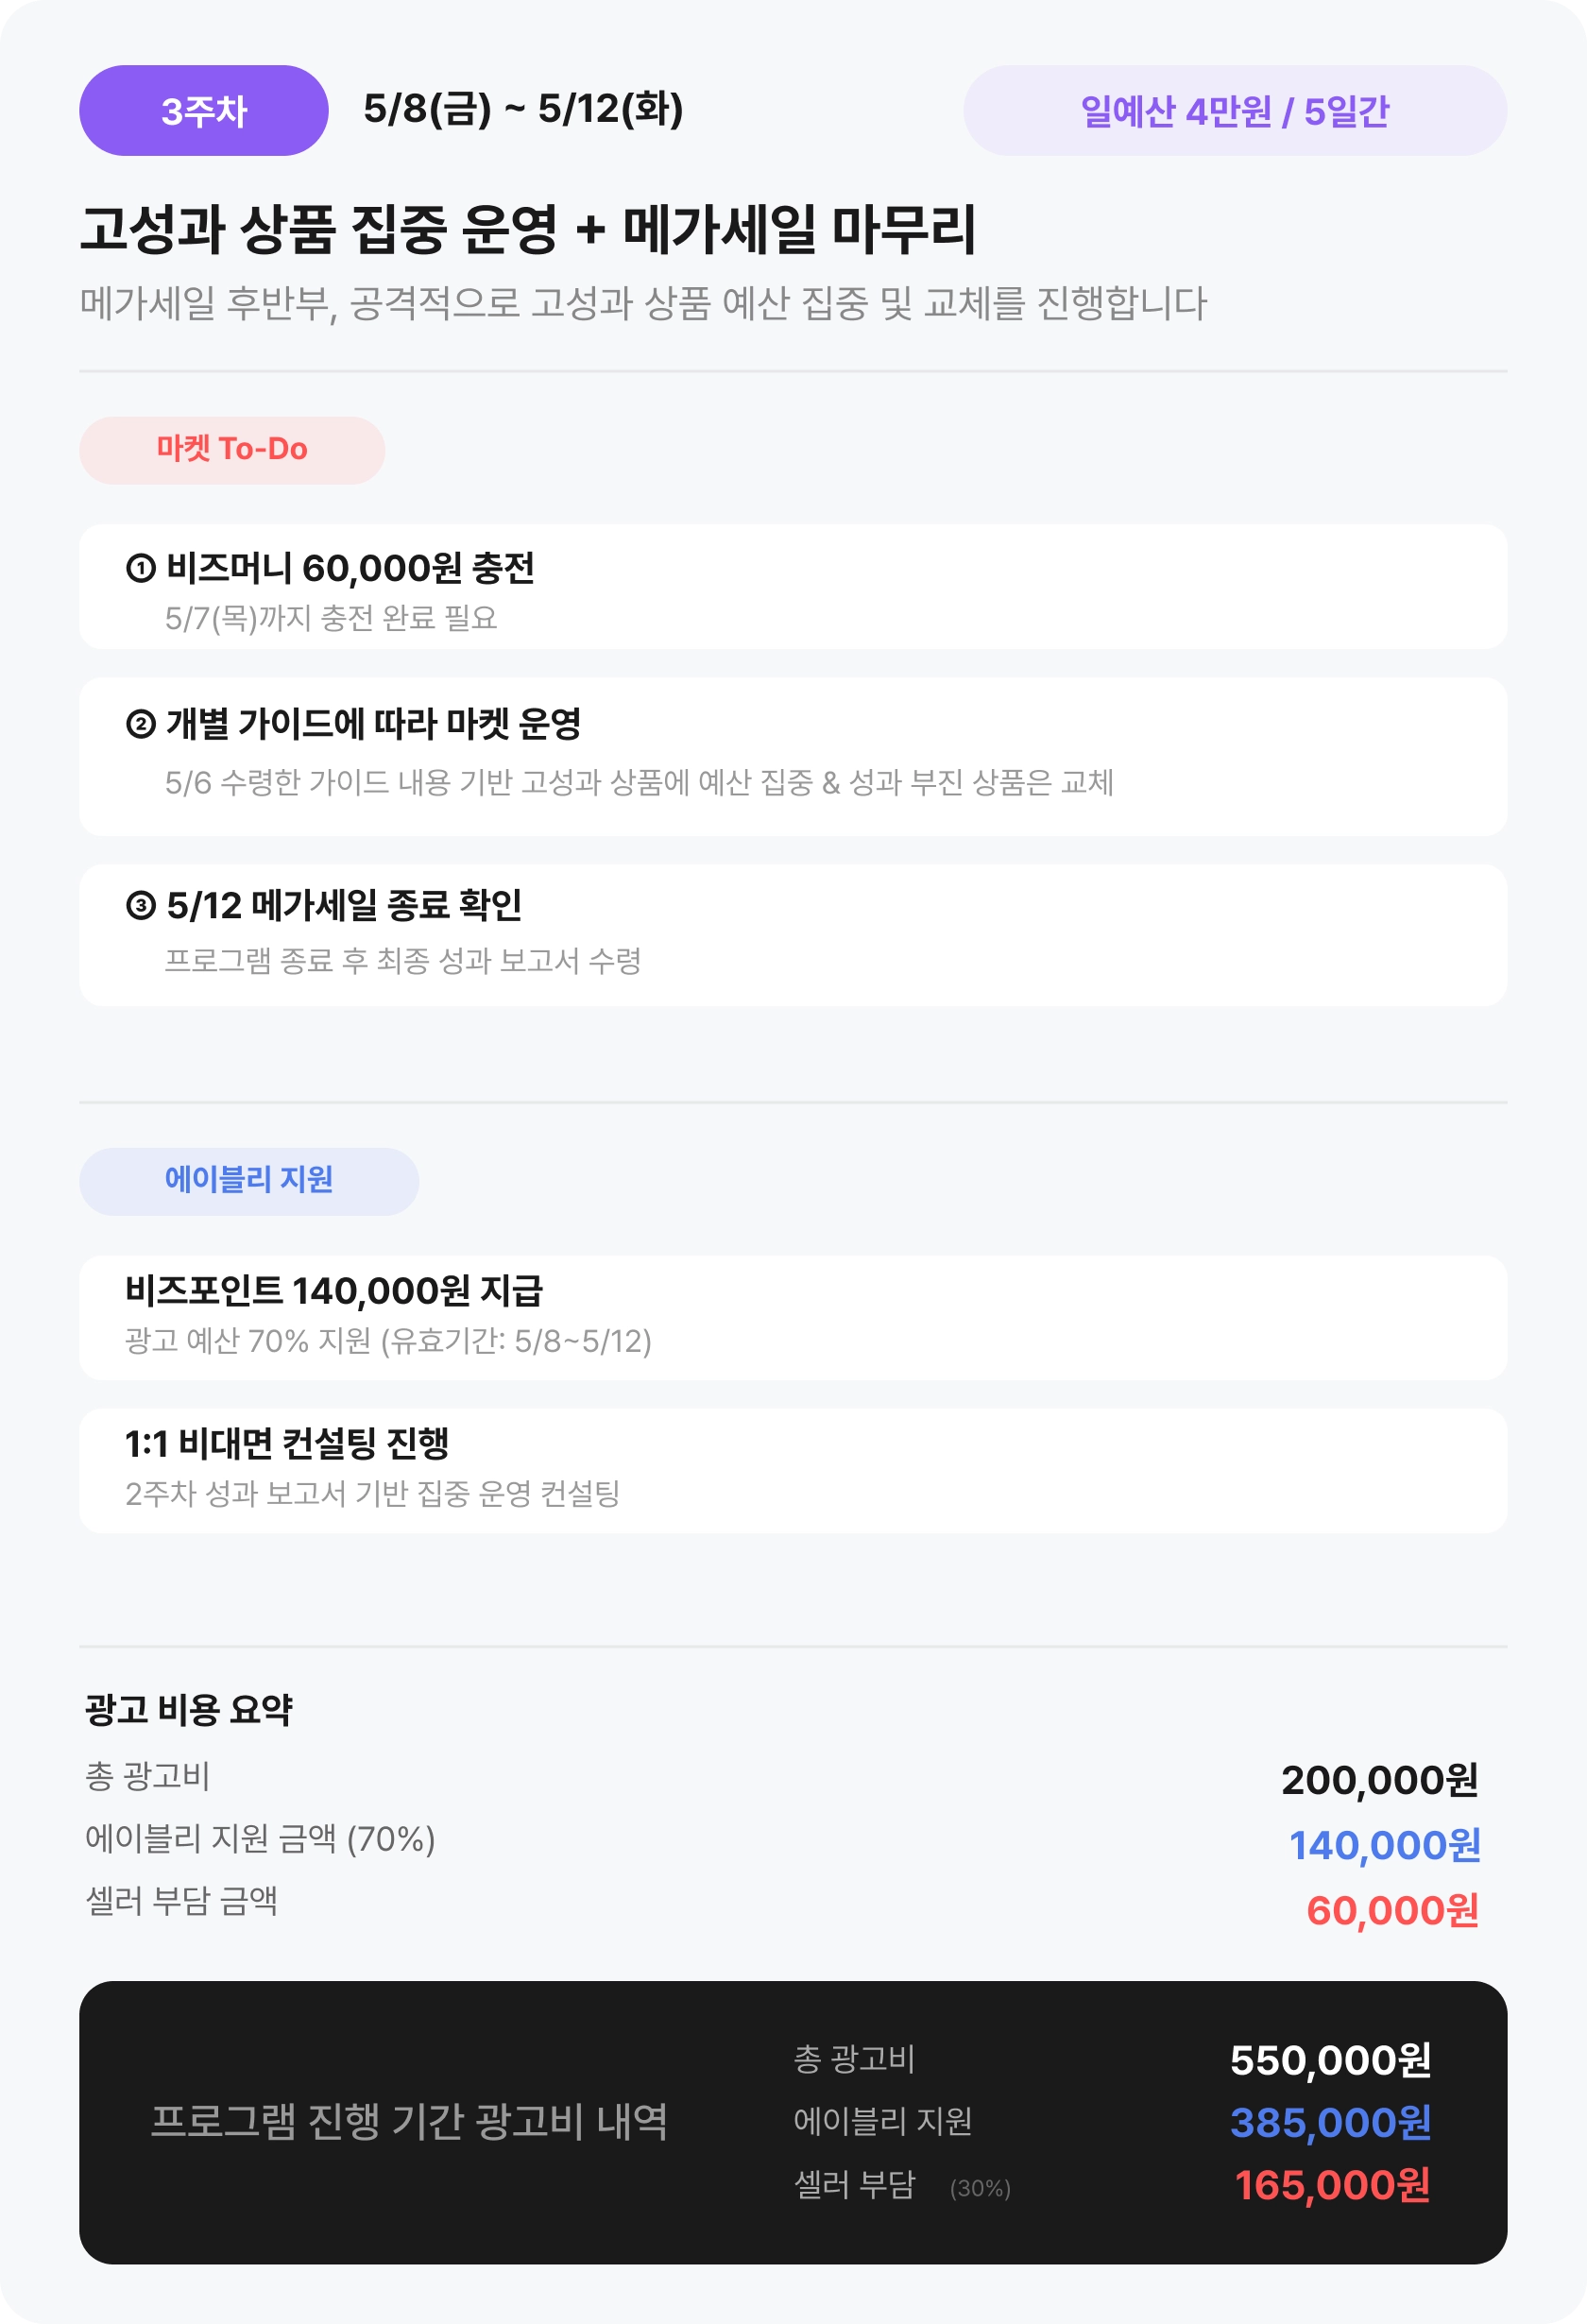This screenshot has height=2324, width=1587.
Task: Click circled number 1 icon
Action: click(141, 568)
